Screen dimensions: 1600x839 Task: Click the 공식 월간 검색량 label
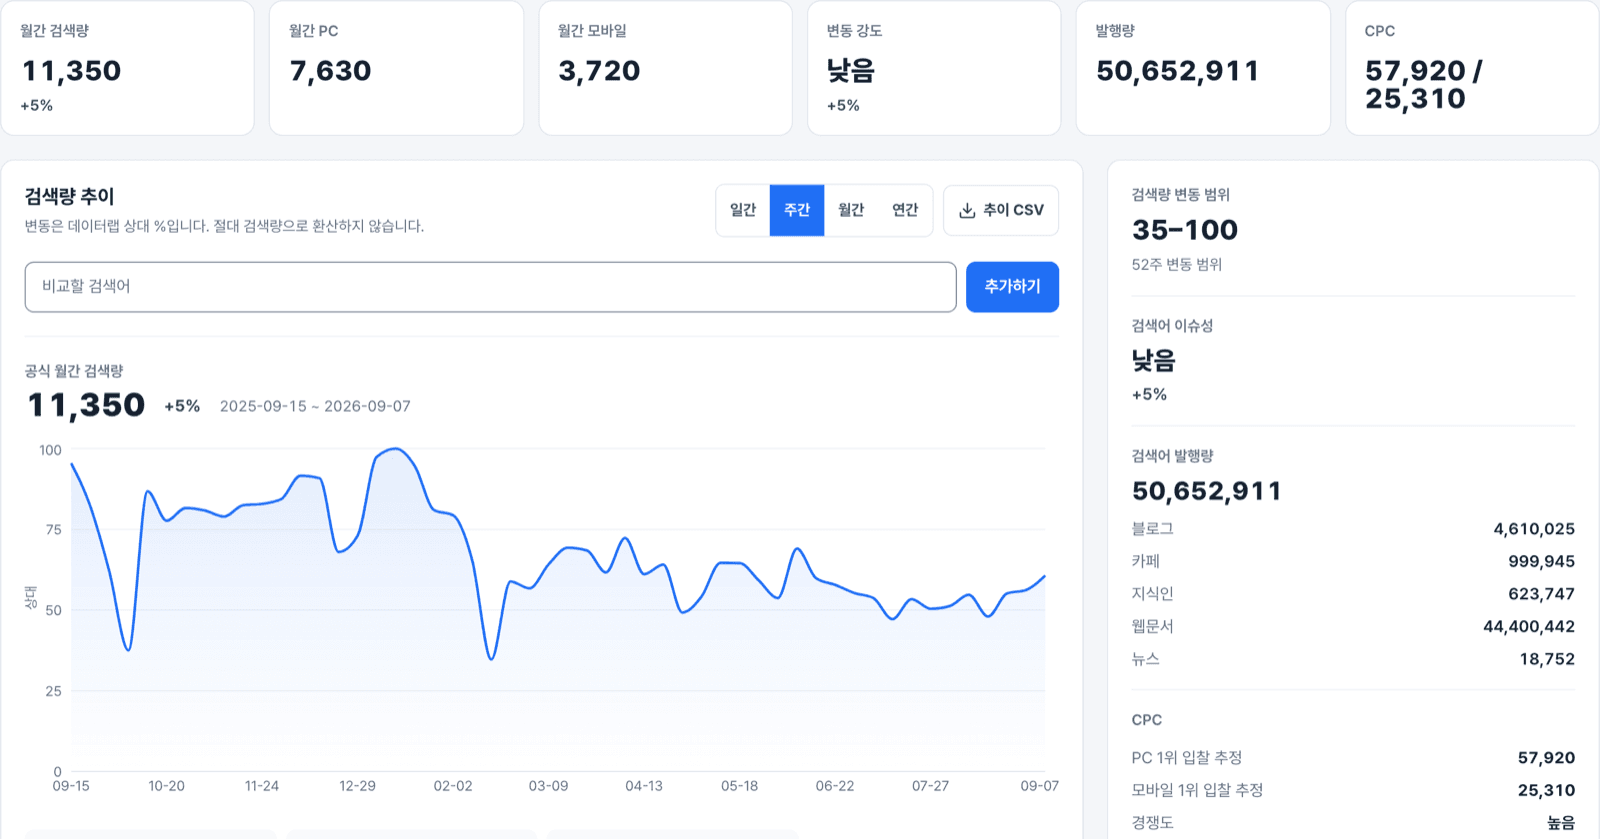pos(74,371)
